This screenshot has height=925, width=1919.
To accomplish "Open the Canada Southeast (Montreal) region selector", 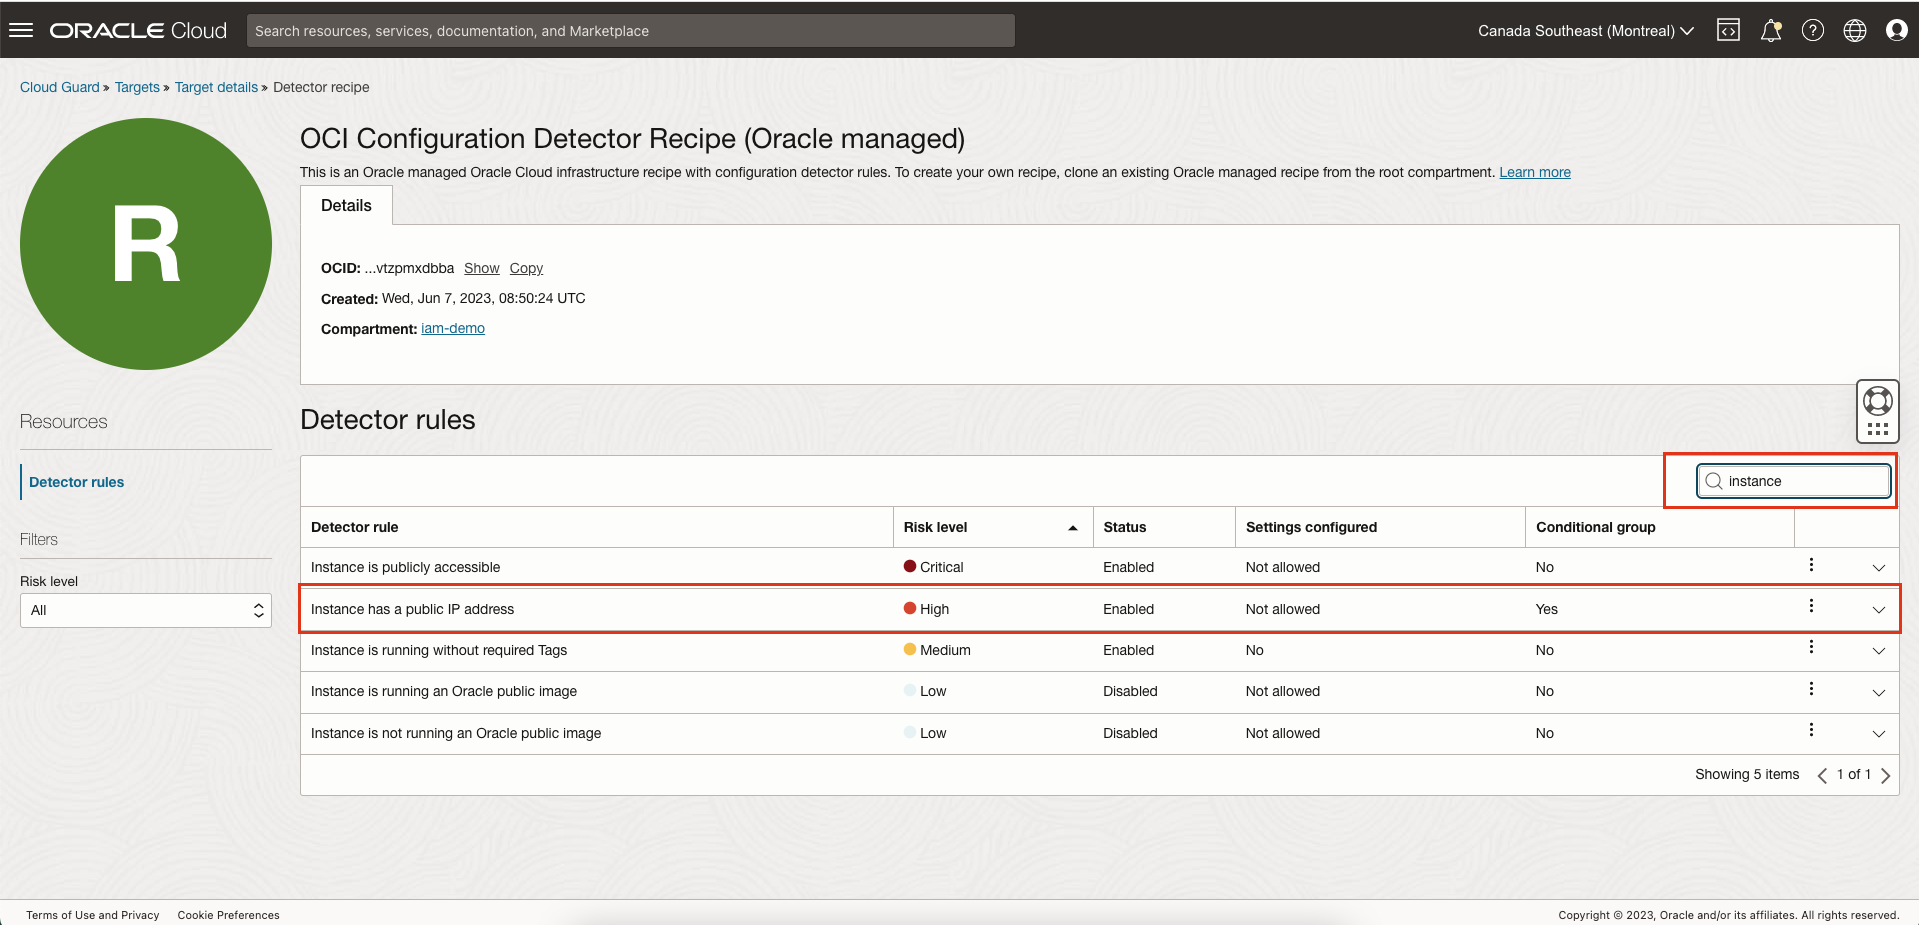I will (x=1585, y=31).
